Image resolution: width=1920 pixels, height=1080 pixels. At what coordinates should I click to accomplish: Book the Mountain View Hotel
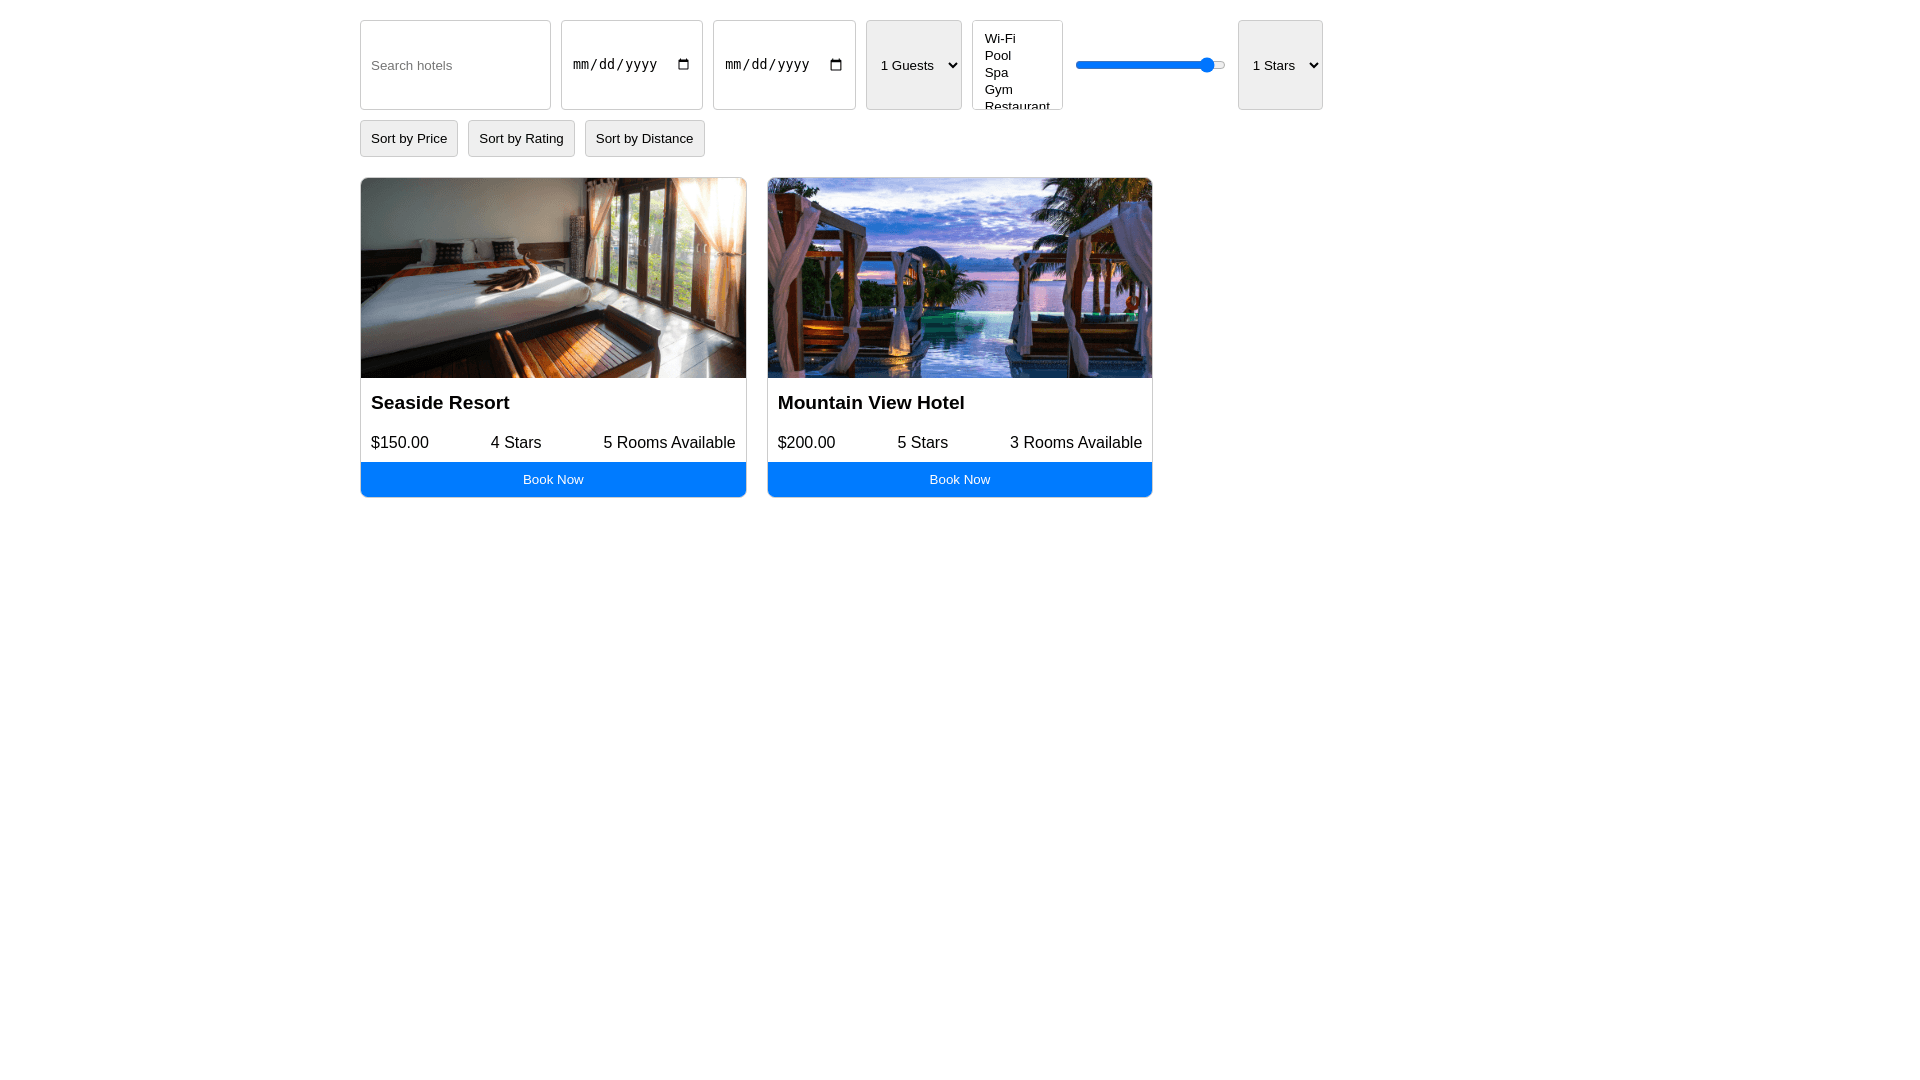959,480
